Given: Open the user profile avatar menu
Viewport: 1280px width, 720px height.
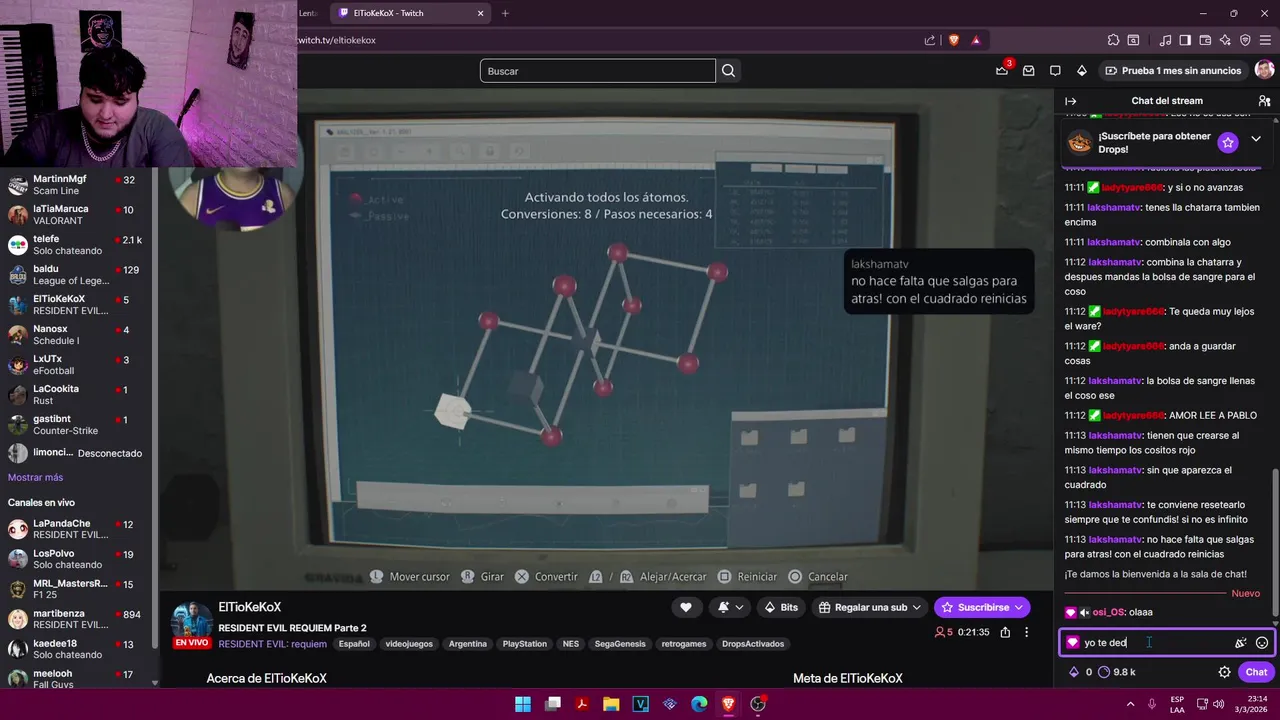Looking at the screenshot, I should (x=1264, y=70).
